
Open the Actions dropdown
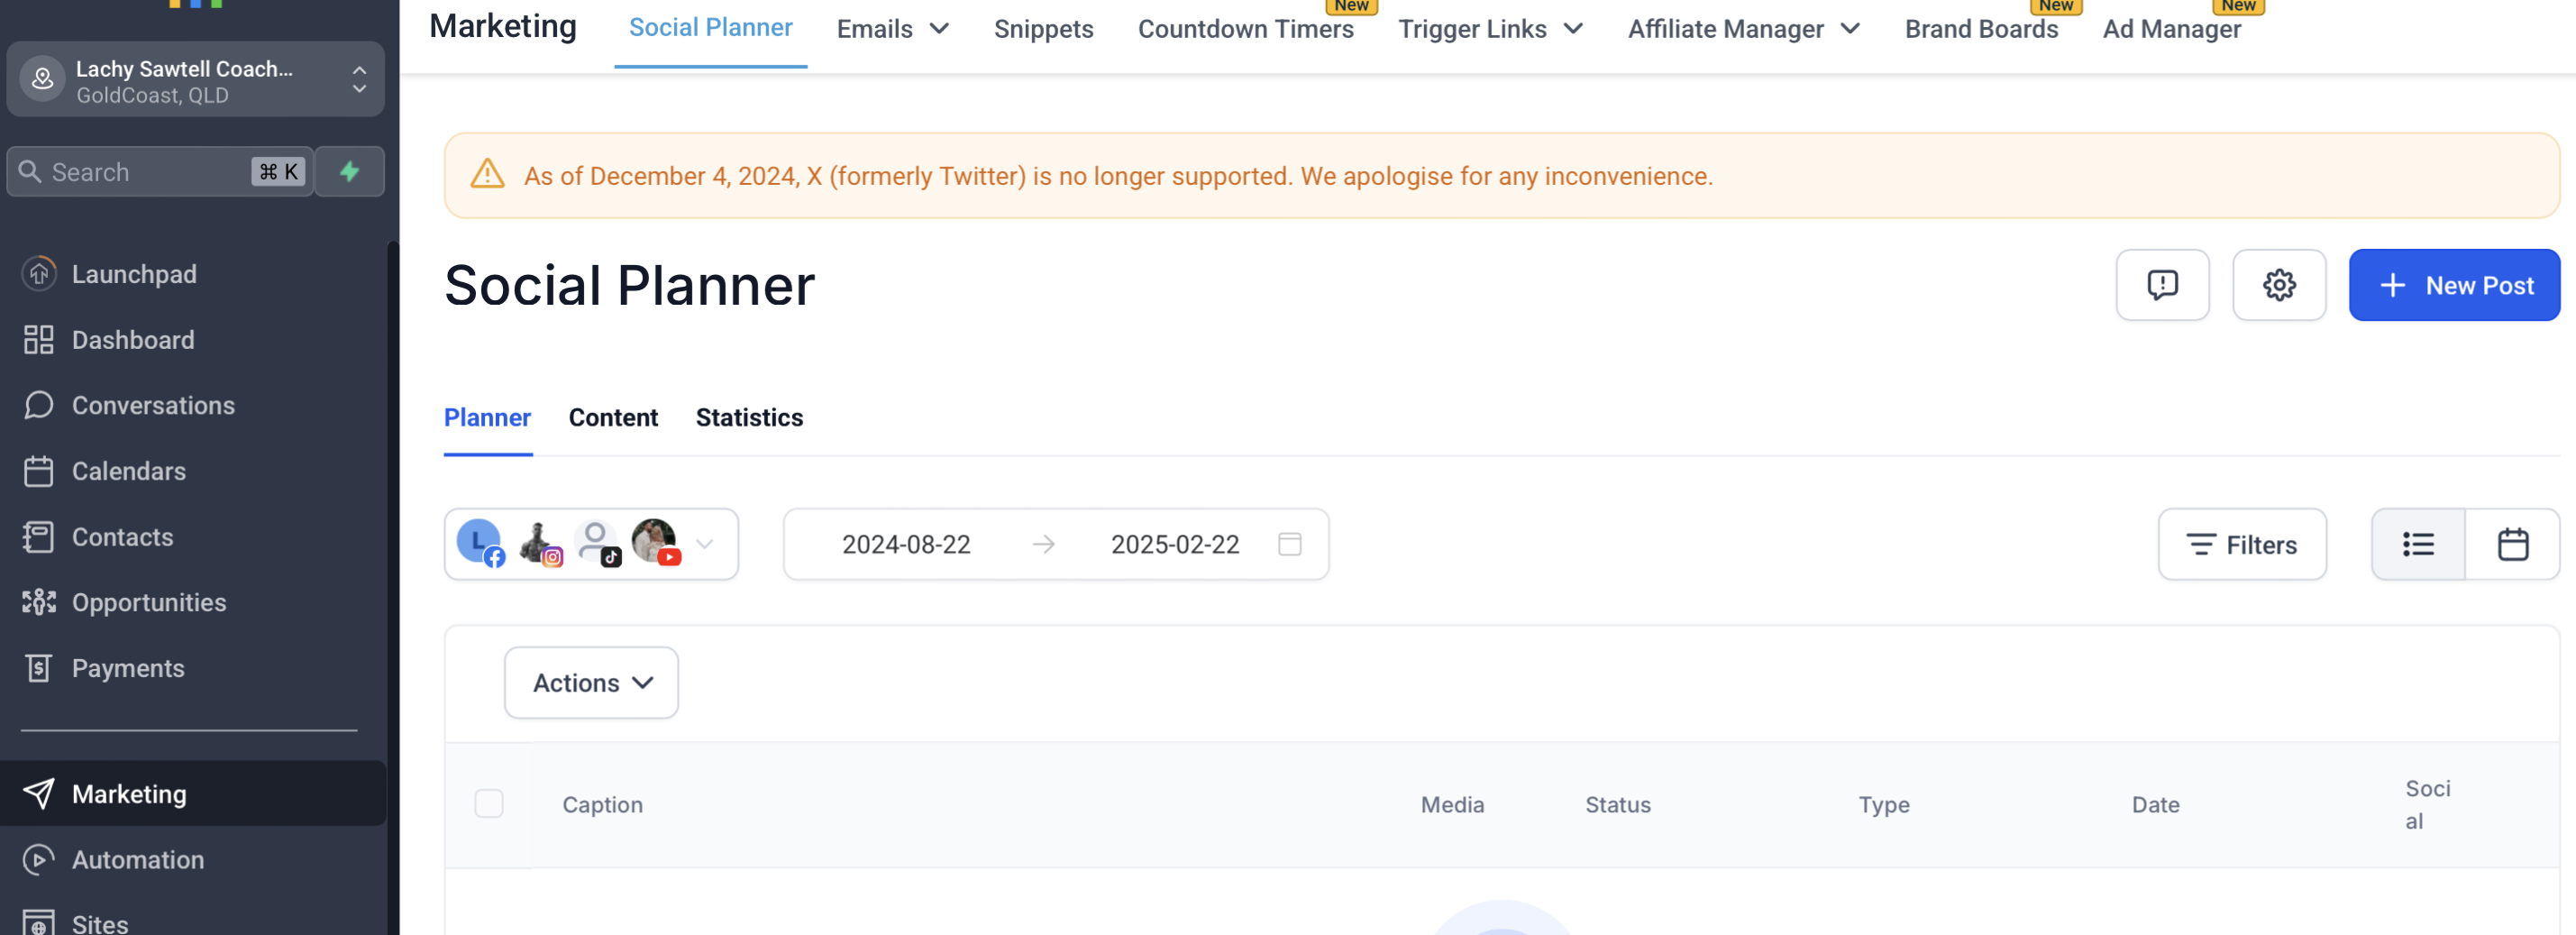(591, 682)
